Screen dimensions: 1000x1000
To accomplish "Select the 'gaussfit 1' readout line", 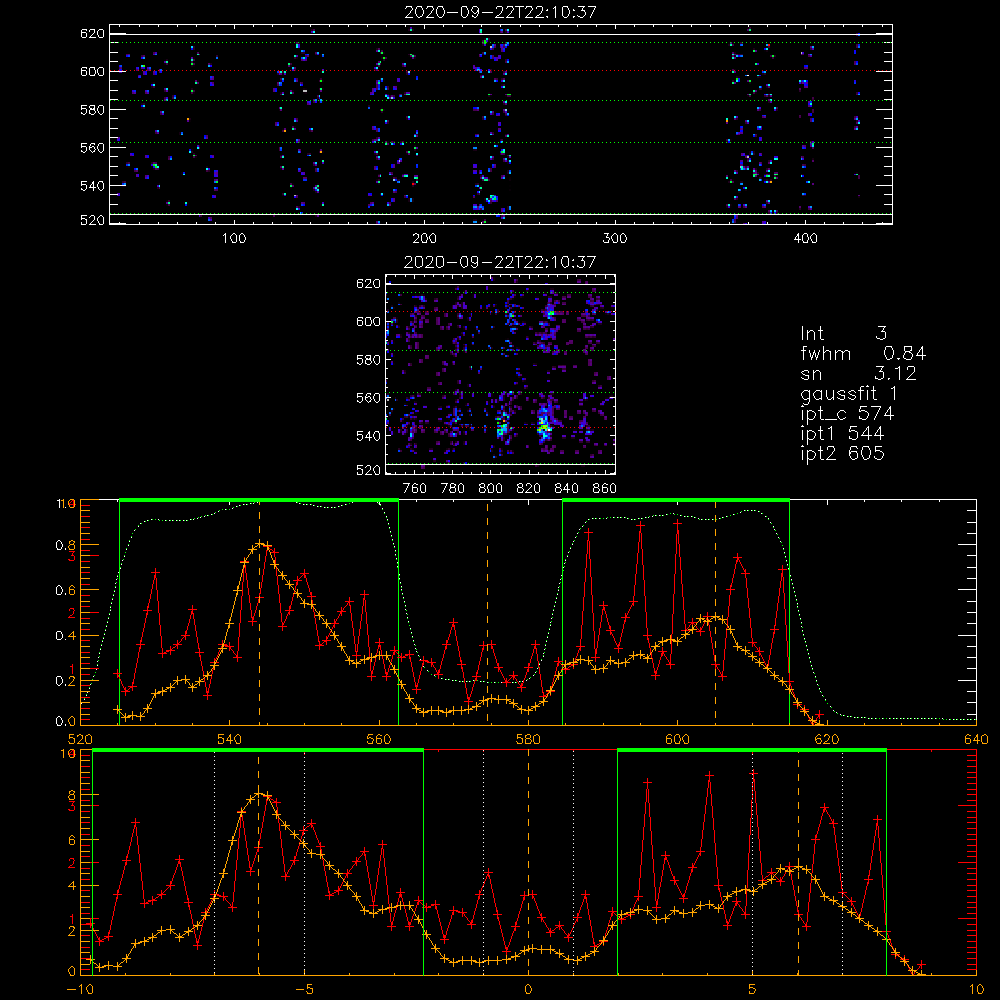I will tap(848, 393).
